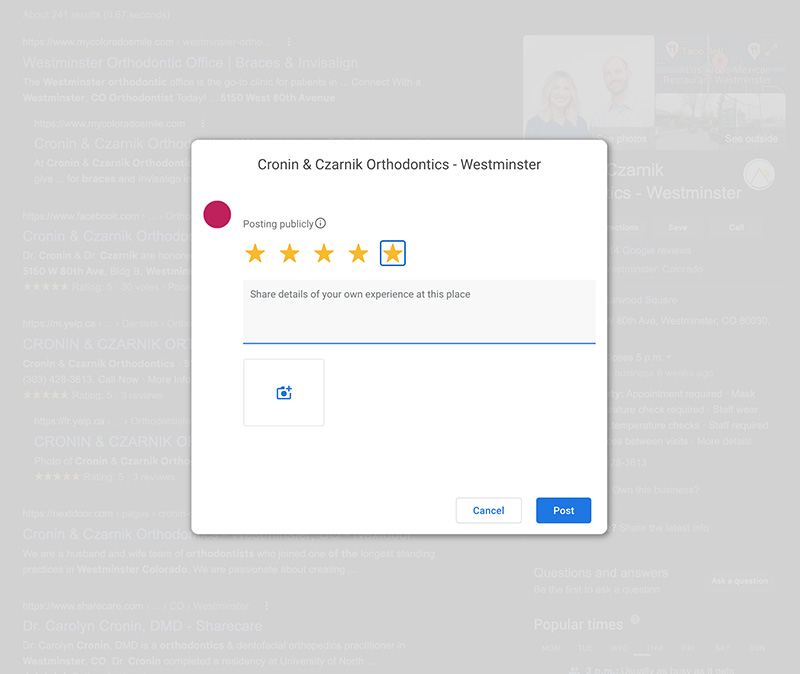800x674 pixels.
Task: Open the help icon beside Popular times
Action: (635, 619)
